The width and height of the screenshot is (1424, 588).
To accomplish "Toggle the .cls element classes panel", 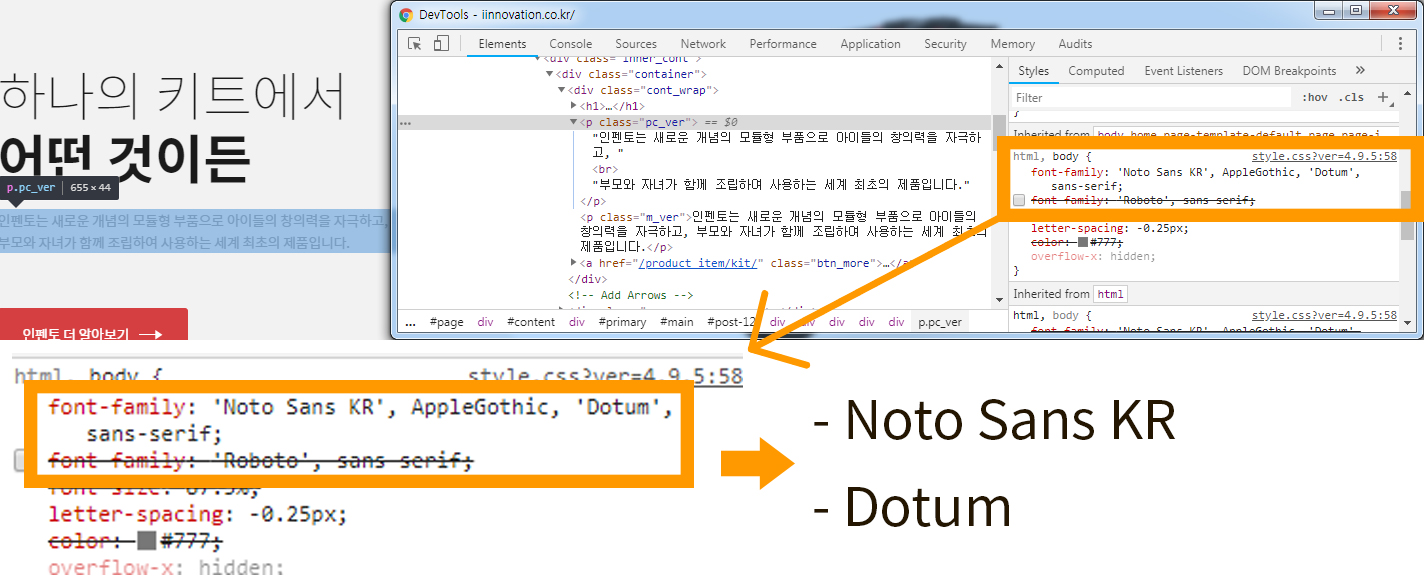I will click(1352, 97).
